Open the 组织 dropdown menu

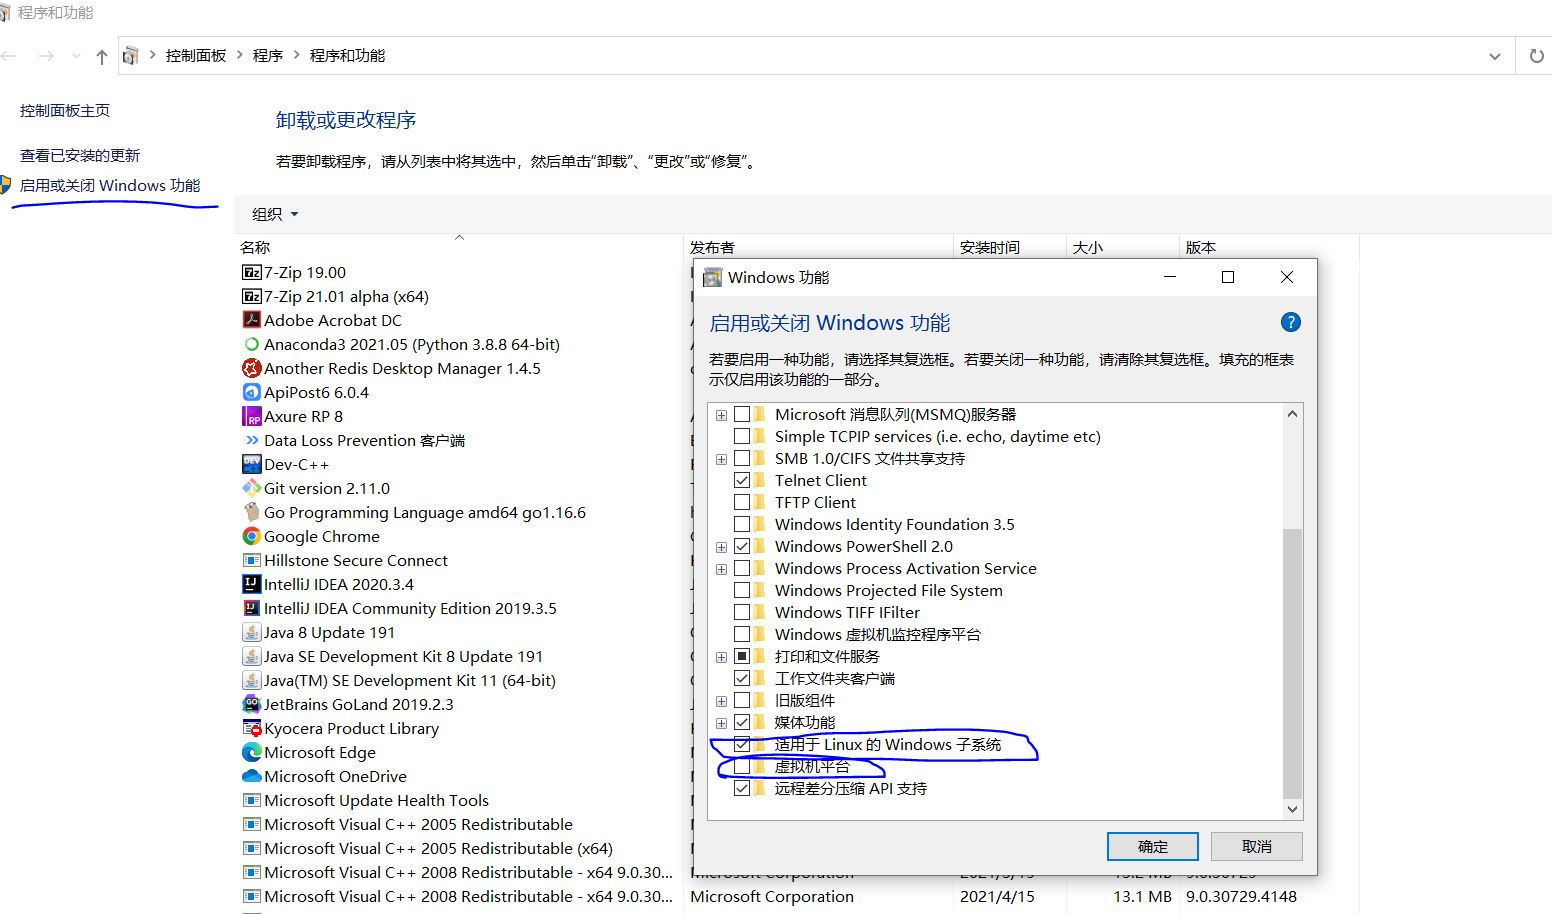coord(275,214)
